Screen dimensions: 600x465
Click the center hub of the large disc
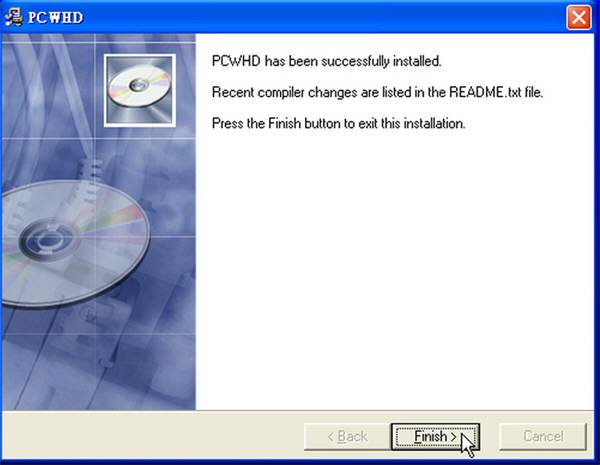47,240
